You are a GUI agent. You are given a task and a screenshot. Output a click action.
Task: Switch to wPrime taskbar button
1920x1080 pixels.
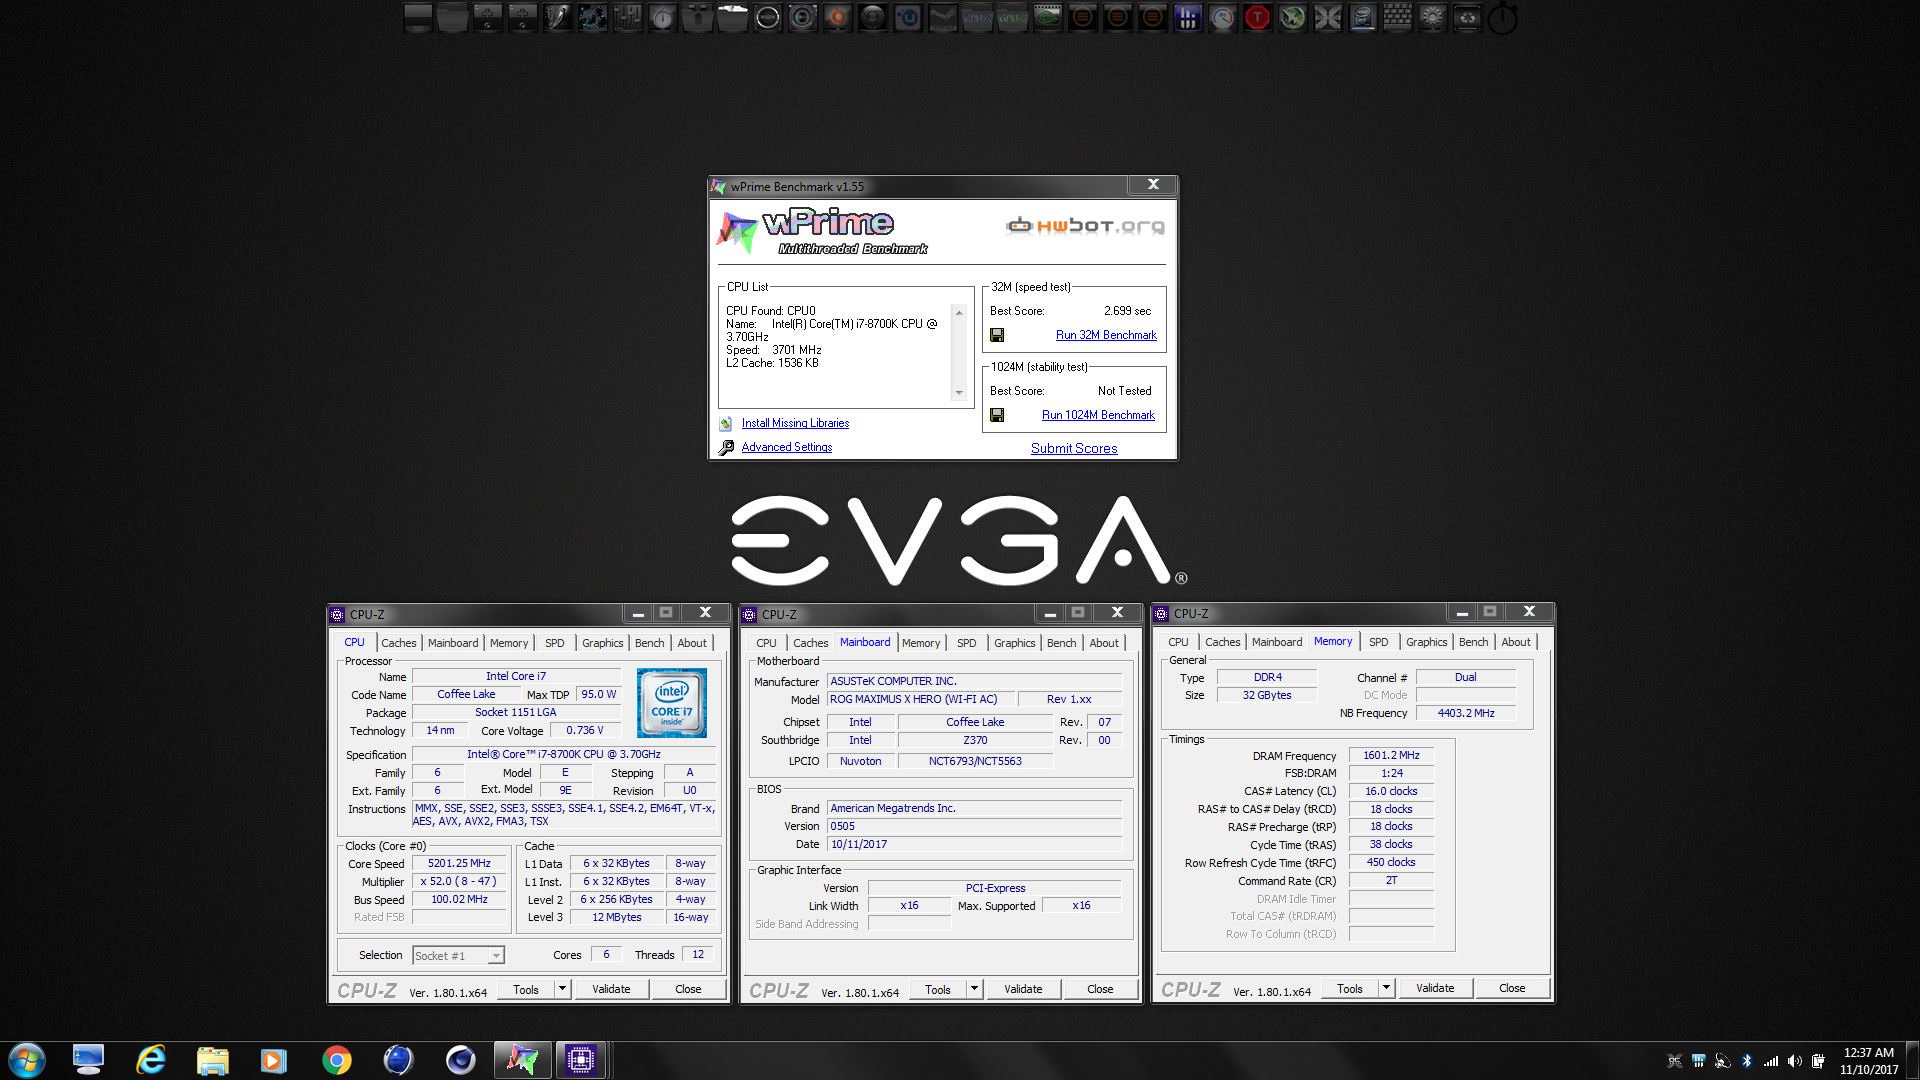click(x=521, y=1060)
